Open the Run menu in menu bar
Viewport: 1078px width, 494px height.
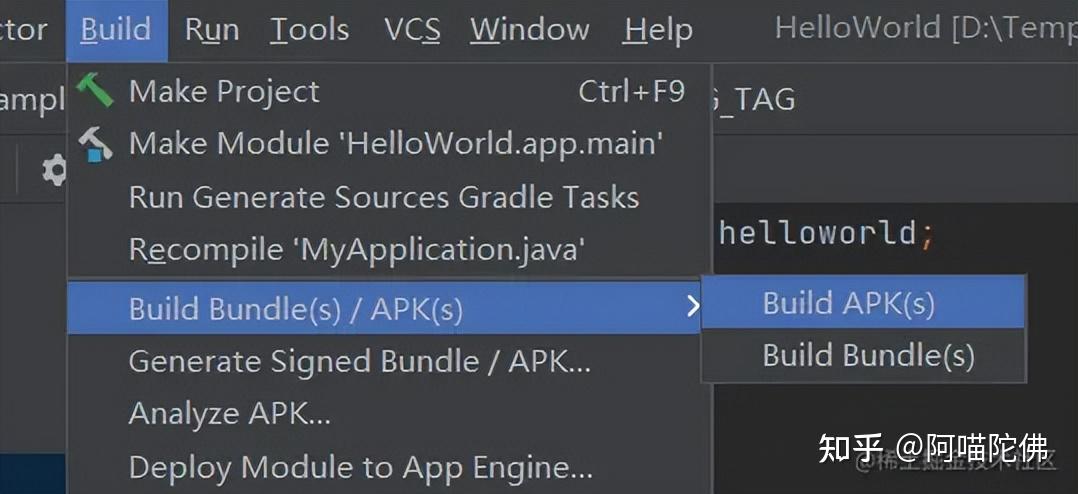click(212, 30)
